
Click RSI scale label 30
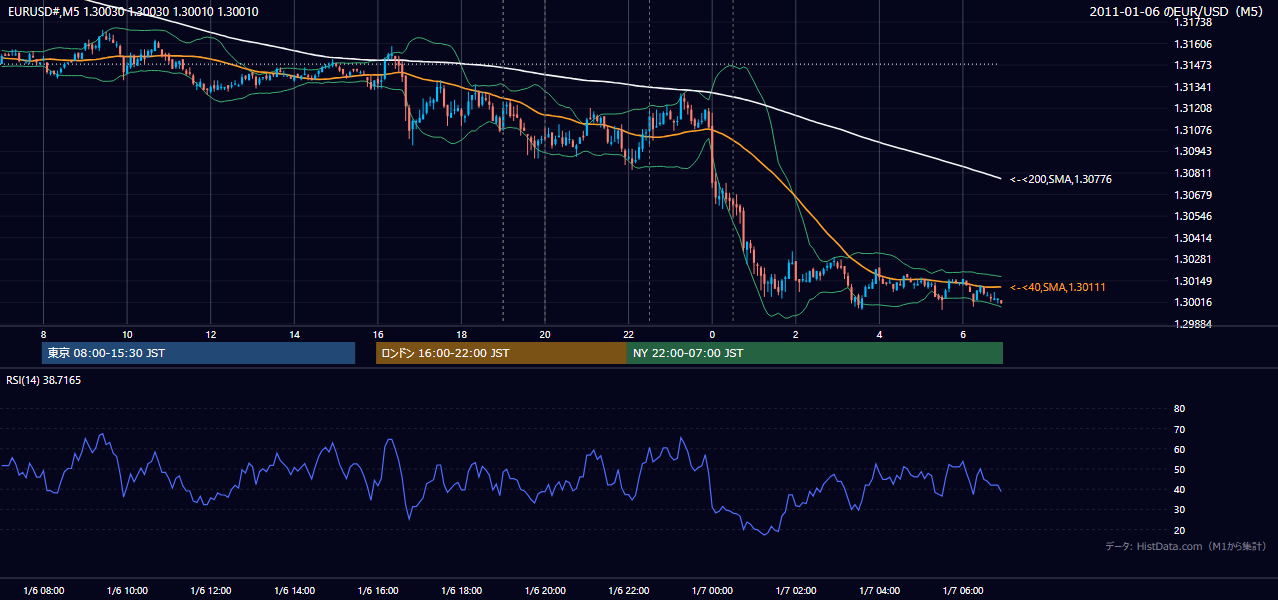(x=1179, y=510)
